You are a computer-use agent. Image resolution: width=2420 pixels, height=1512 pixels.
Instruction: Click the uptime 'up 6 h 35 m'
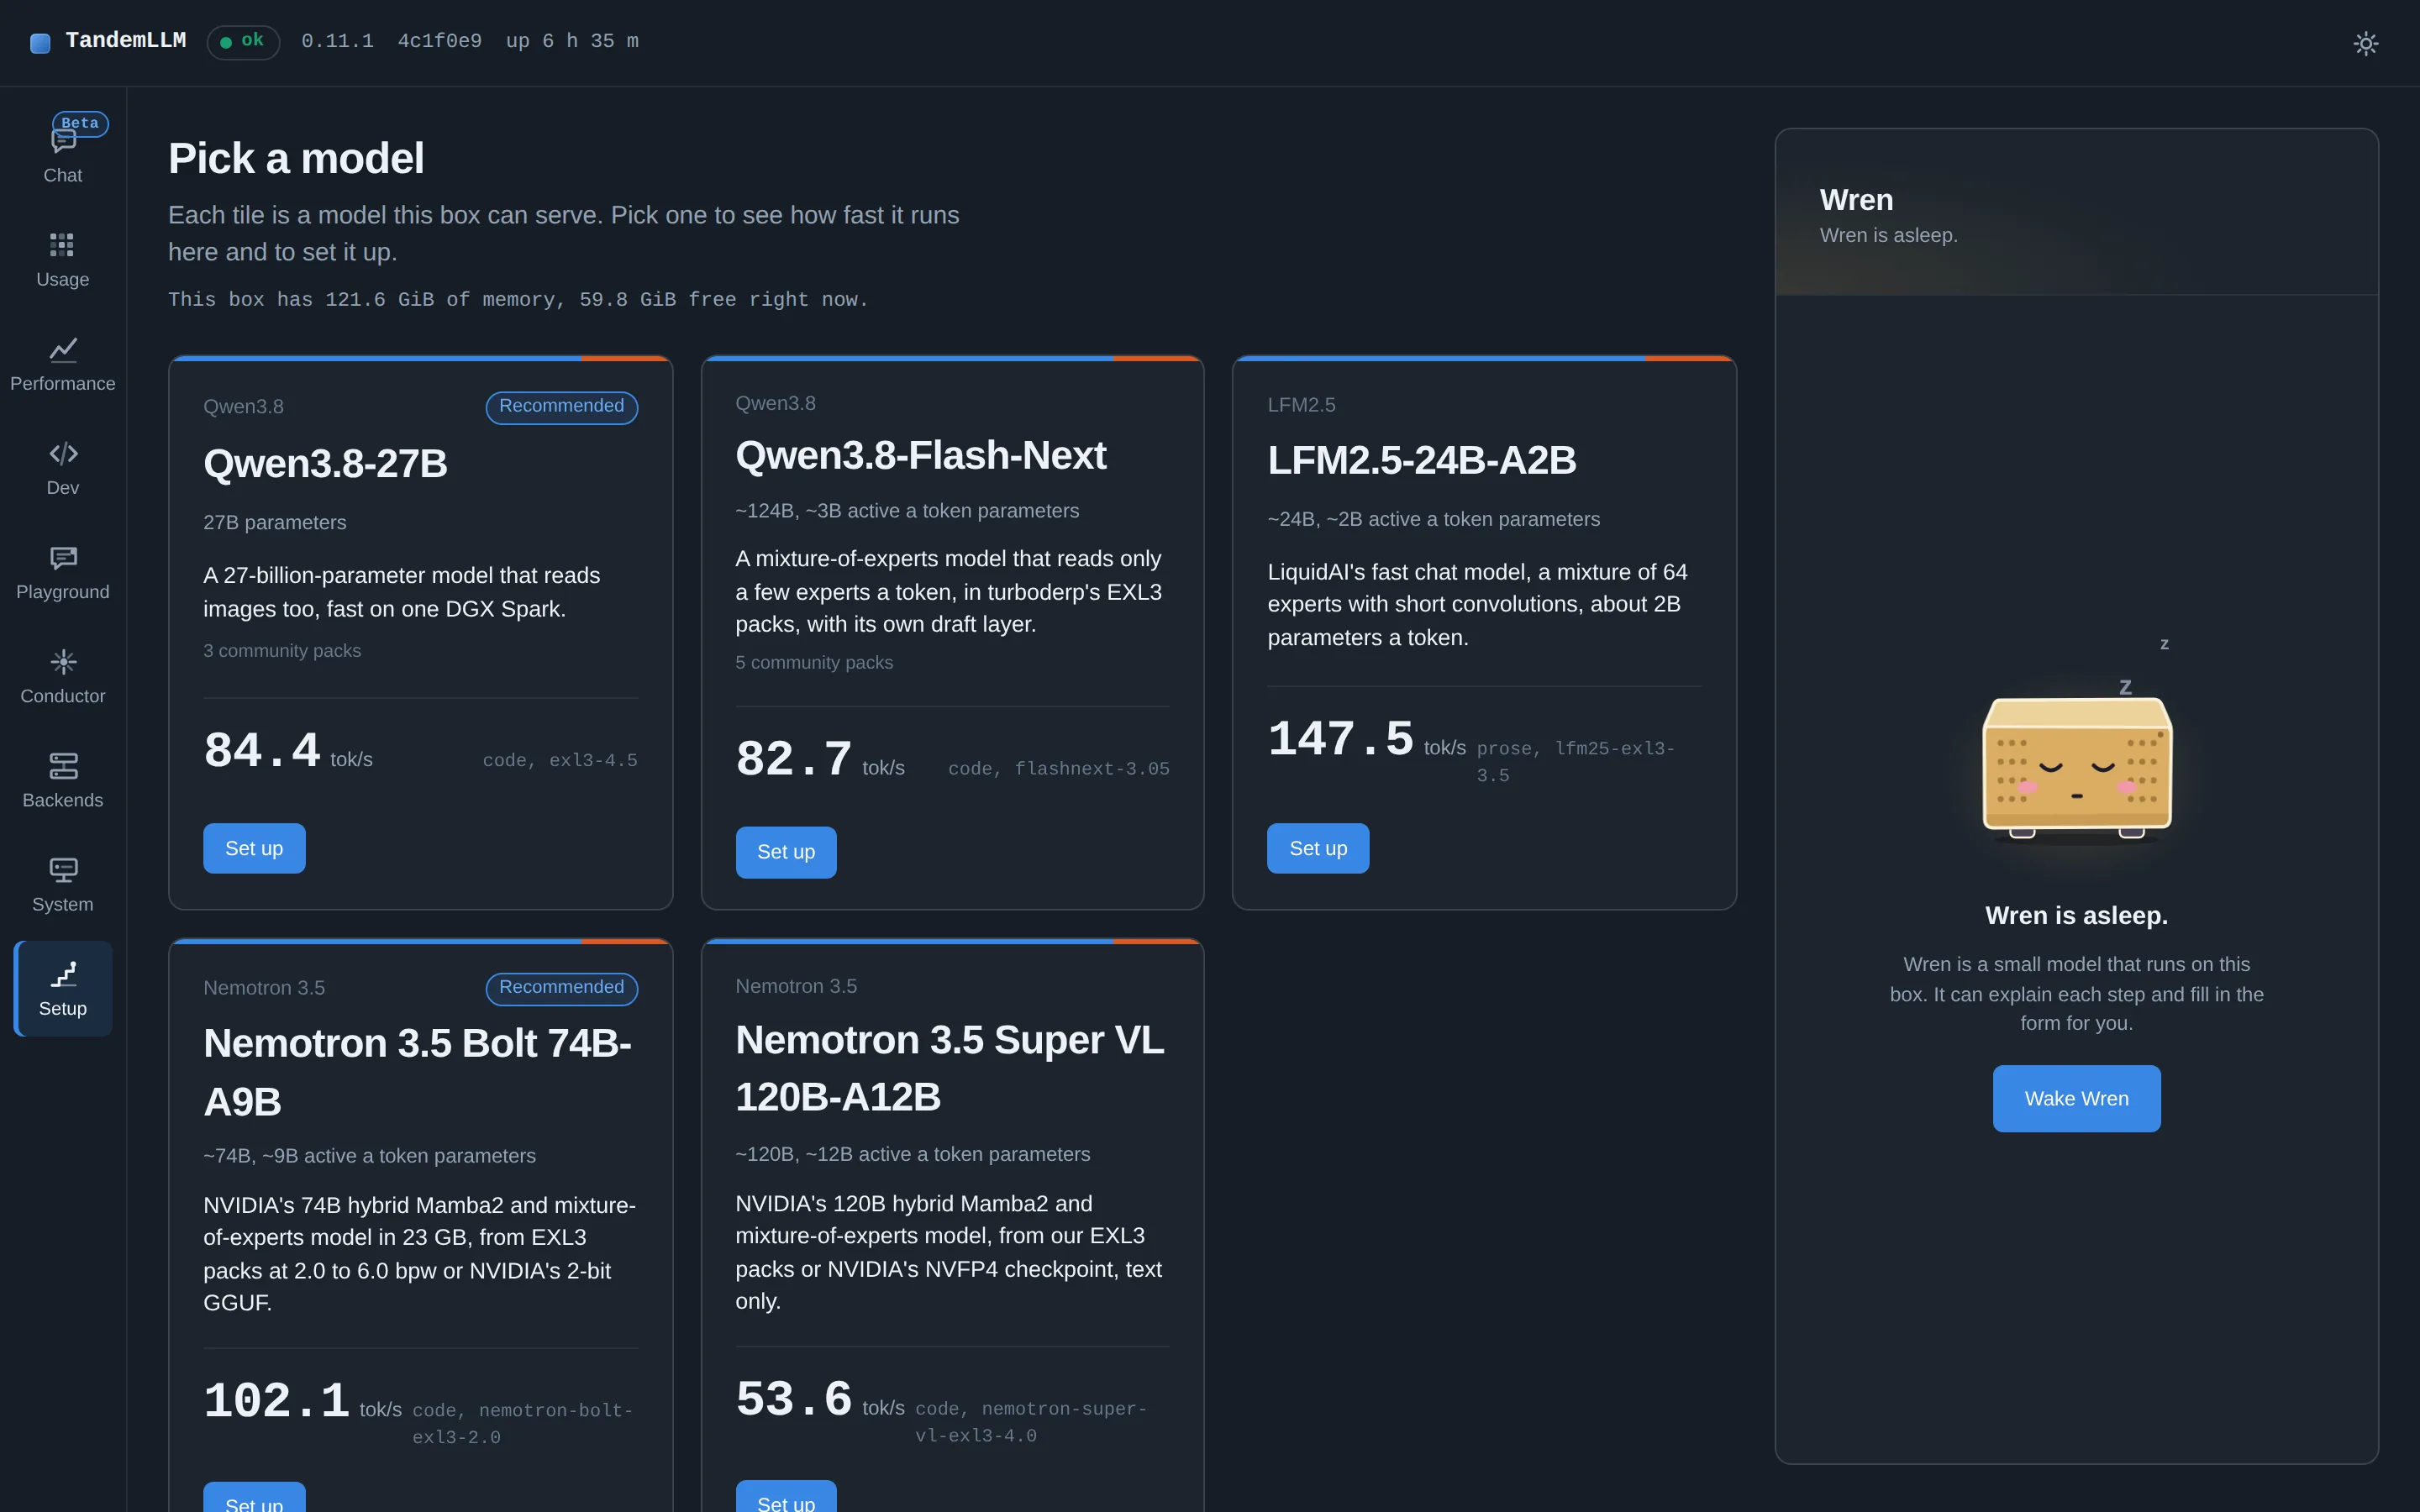[x=572, y=41]
